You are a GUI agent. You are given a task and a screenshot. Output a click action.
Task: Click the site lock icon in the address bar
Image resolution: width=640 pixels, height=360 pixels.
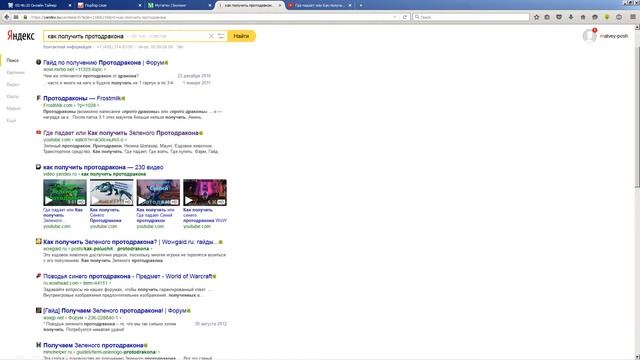point(25,17)
